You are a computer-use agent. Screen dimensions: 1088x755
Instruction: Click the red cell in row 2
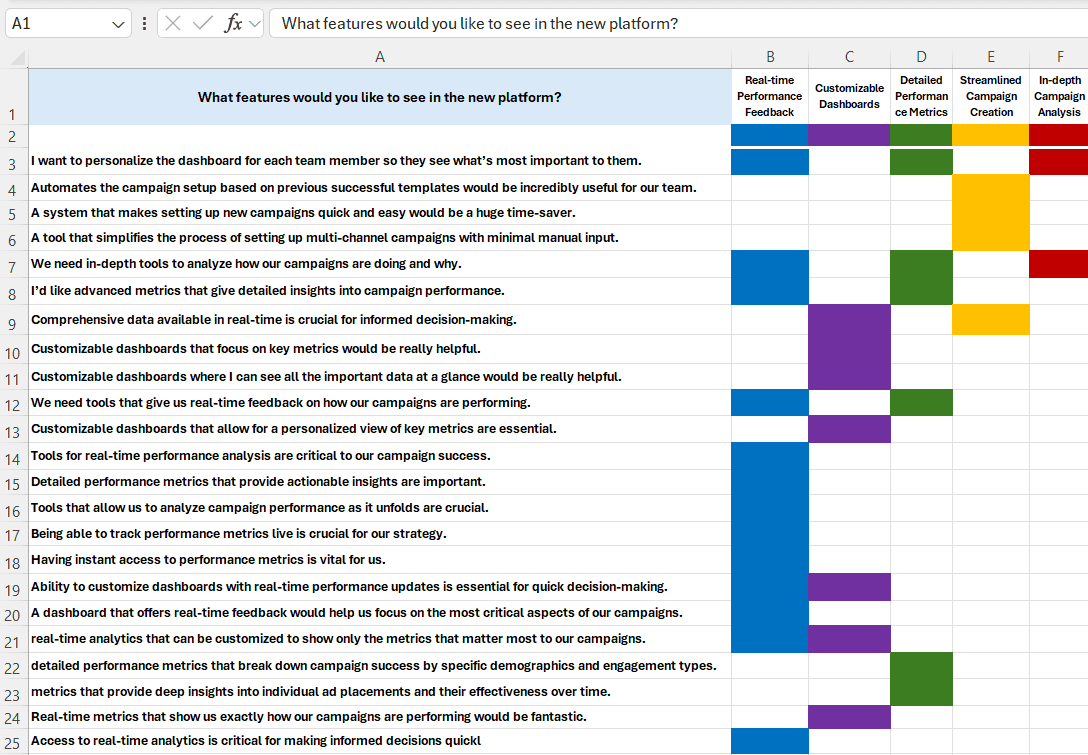1060,135
